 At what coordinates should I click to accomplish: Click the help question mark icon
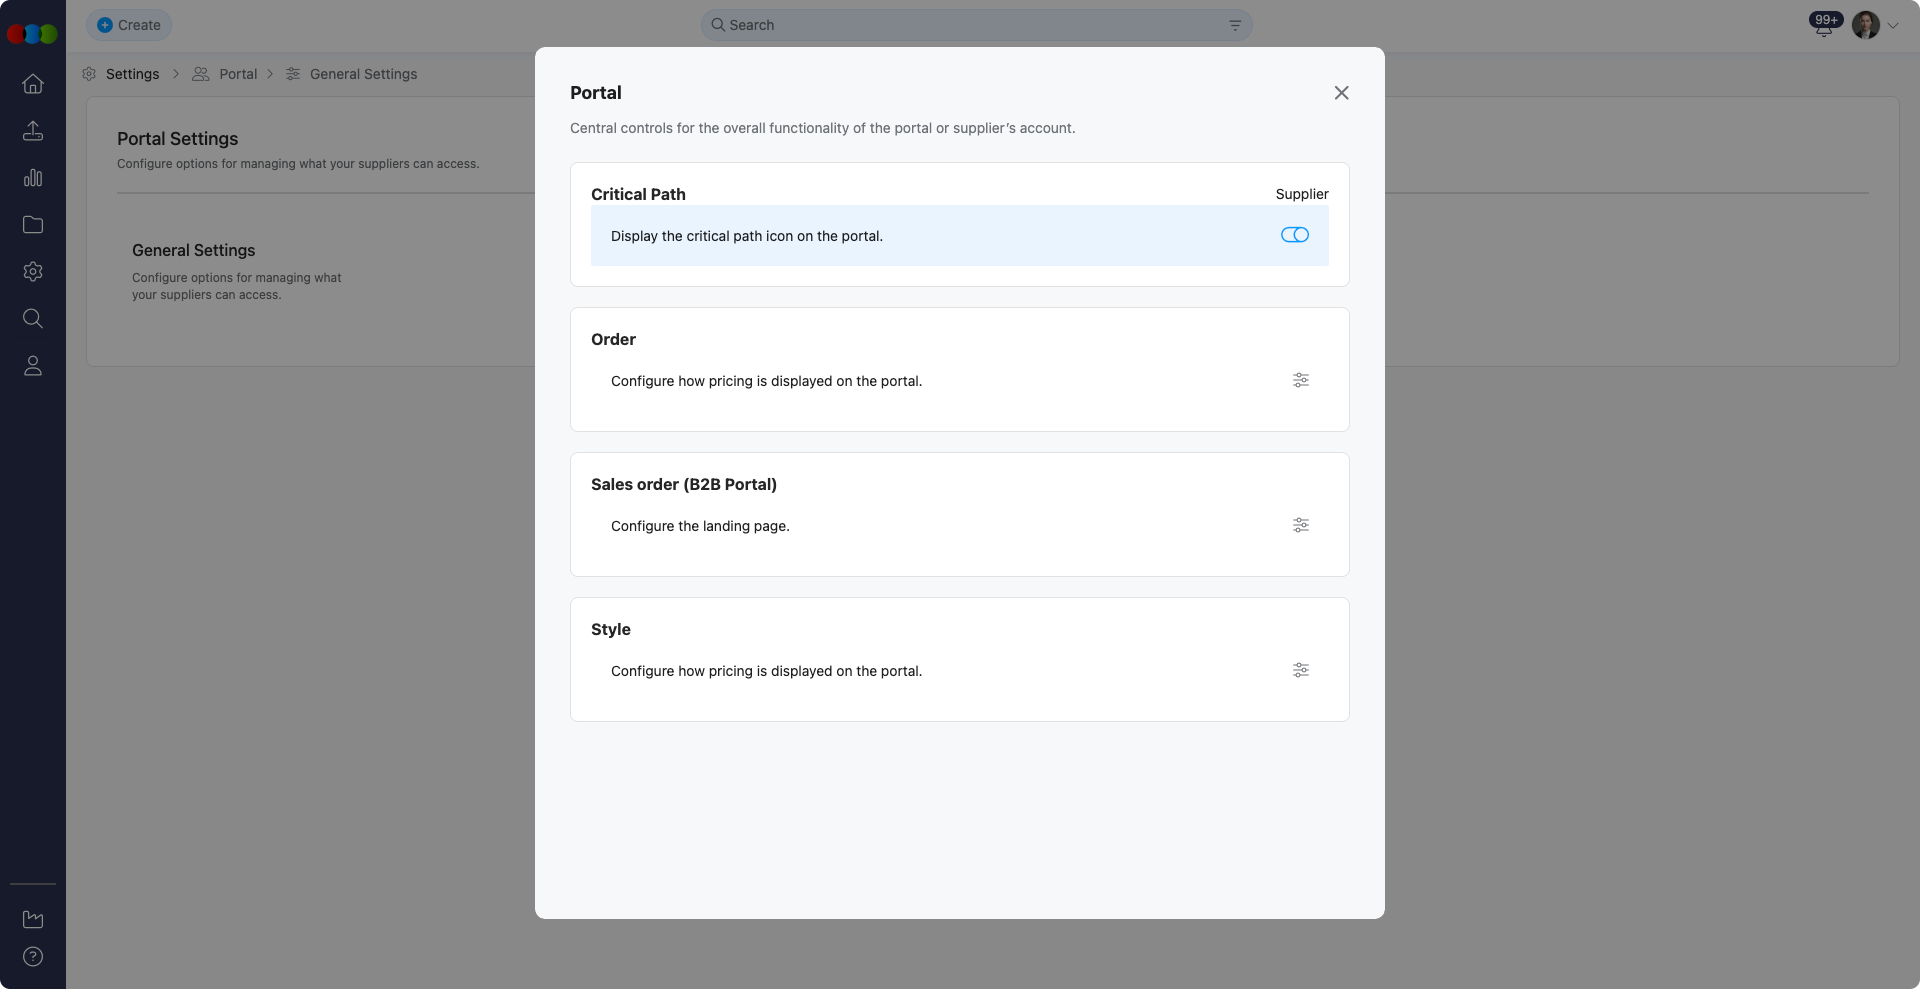point(33,957)
